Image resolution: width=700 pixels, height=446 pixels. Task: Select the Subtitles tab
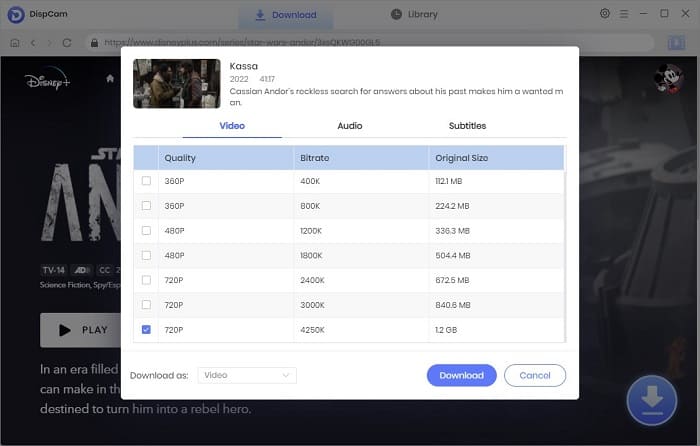467,126
